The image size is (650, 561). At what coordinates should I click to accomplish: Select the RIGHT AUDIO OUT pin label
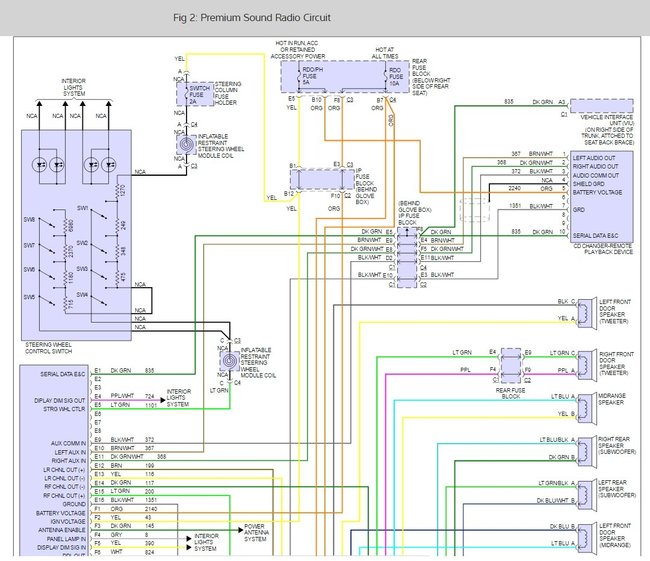[x=596, y=166]
